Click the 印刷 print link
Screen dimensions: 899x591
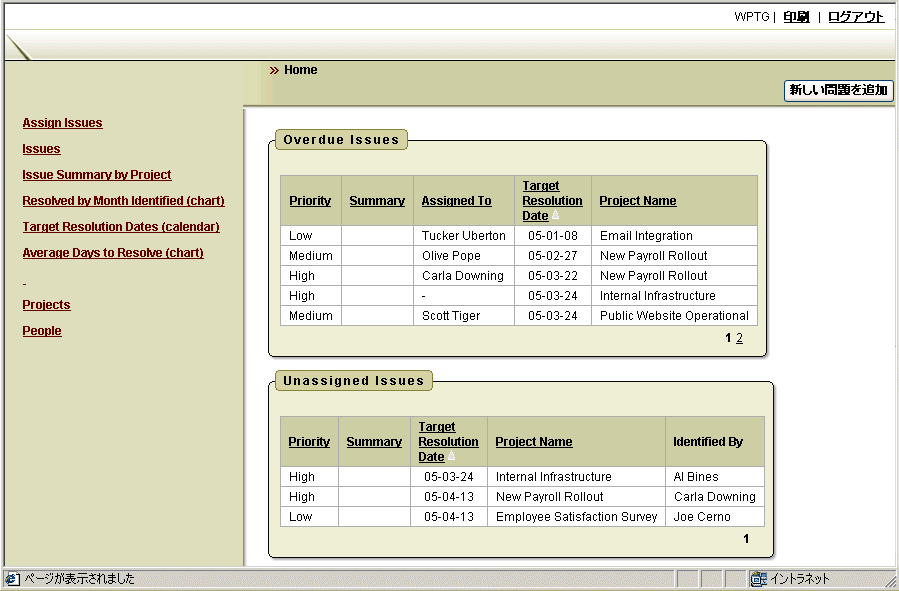796,17
